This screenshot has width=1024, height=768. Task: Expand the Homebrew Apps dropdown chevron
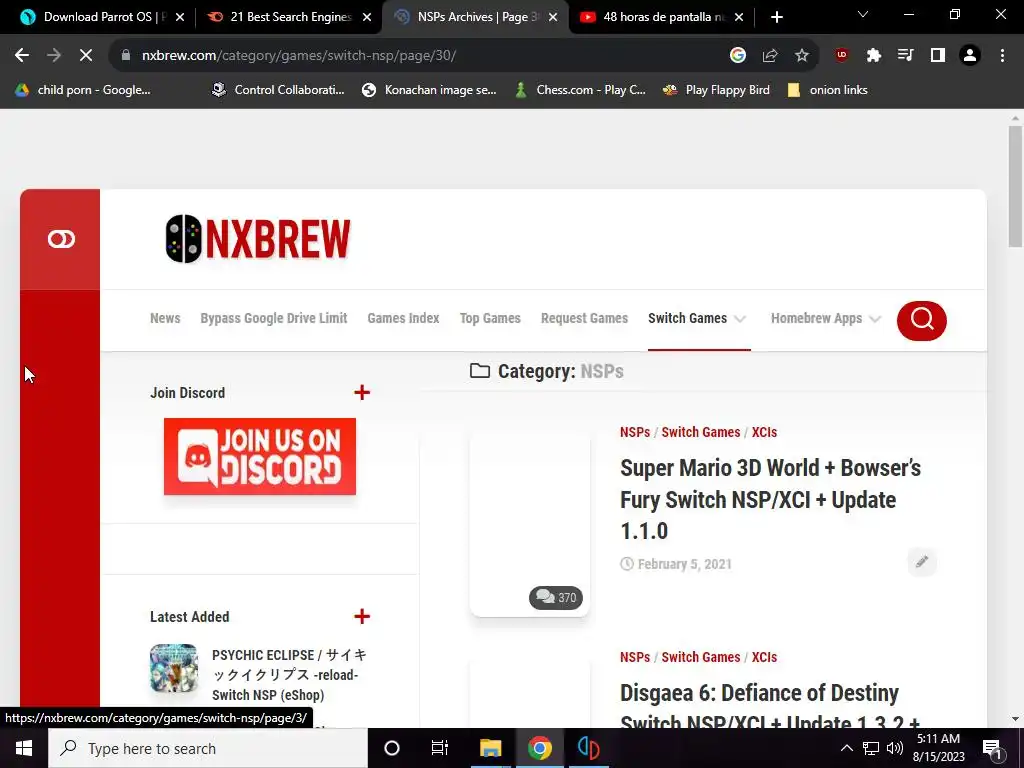tap(875, 319)
